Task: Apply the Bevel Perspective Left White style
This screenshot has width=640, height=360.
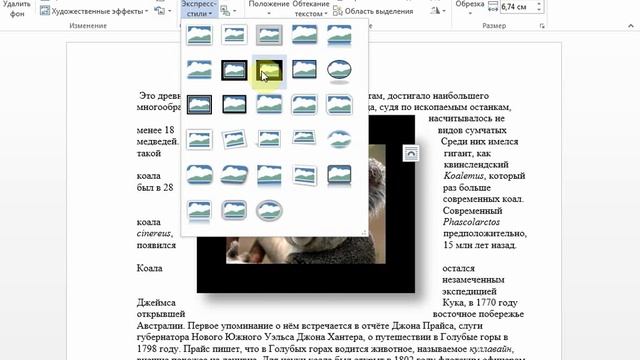Action: (x=304, y=175)
